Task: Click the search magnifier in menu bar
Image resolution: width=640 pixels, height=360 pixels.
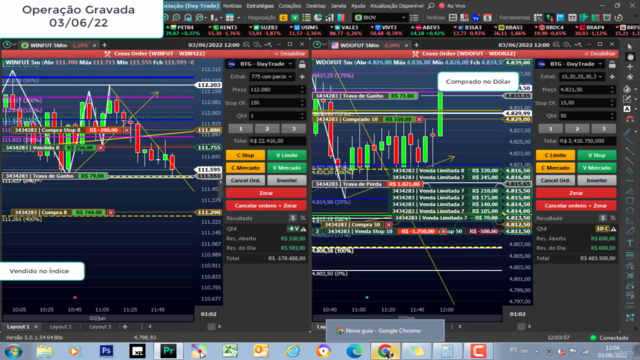Action: pos(431,6)
